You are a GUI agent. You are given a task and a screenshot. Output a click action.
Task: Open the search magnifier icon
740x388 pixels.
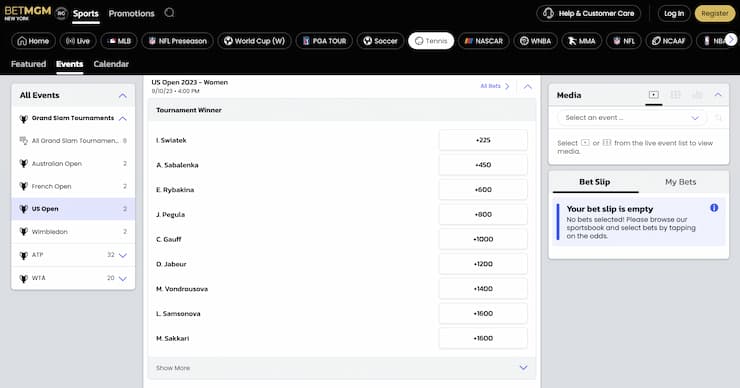169,13
